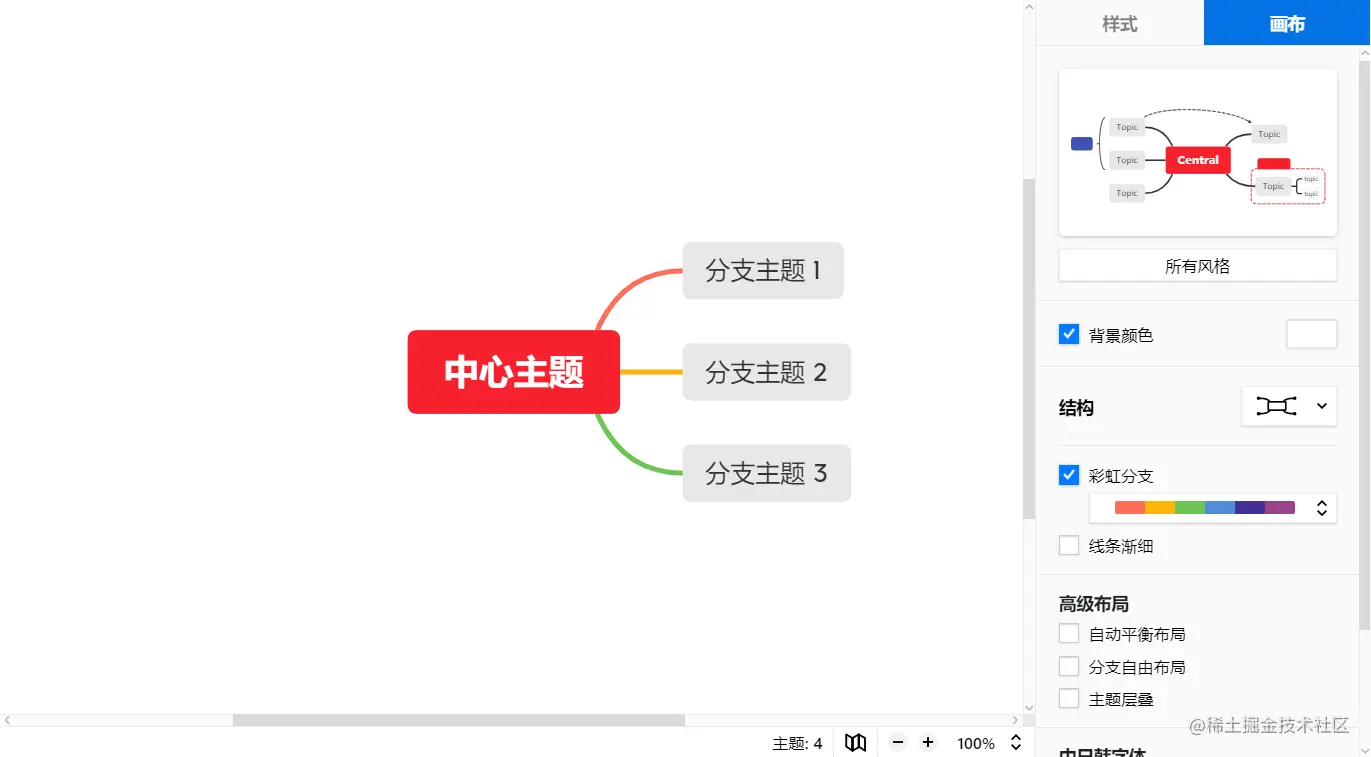Open the background color white swatch

1311,334
